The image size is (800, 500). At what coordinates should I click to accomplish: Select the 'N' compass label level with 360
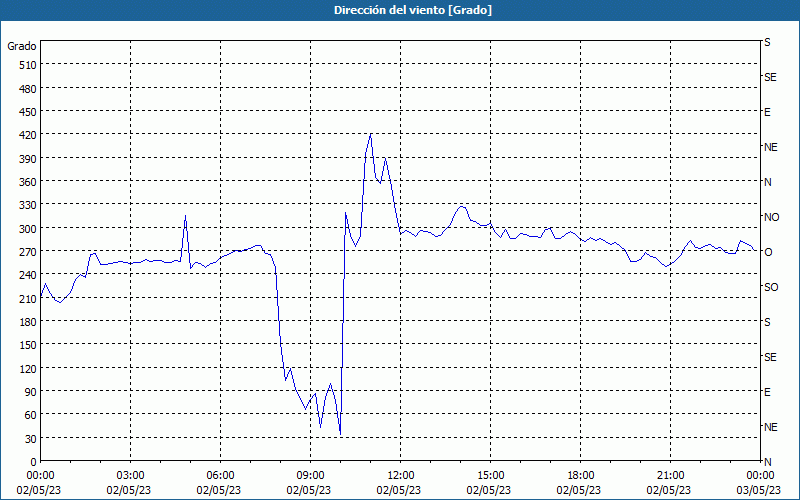767,182
